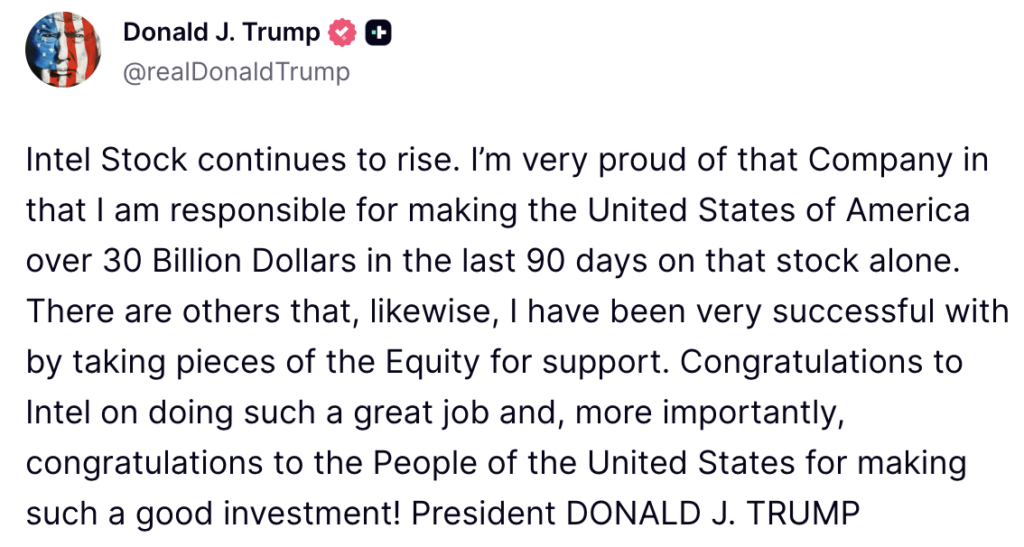The width and height of the screenshot is (1024, 547).
Task: Click the red verified checkmark badge
Action: click(343, 33)
